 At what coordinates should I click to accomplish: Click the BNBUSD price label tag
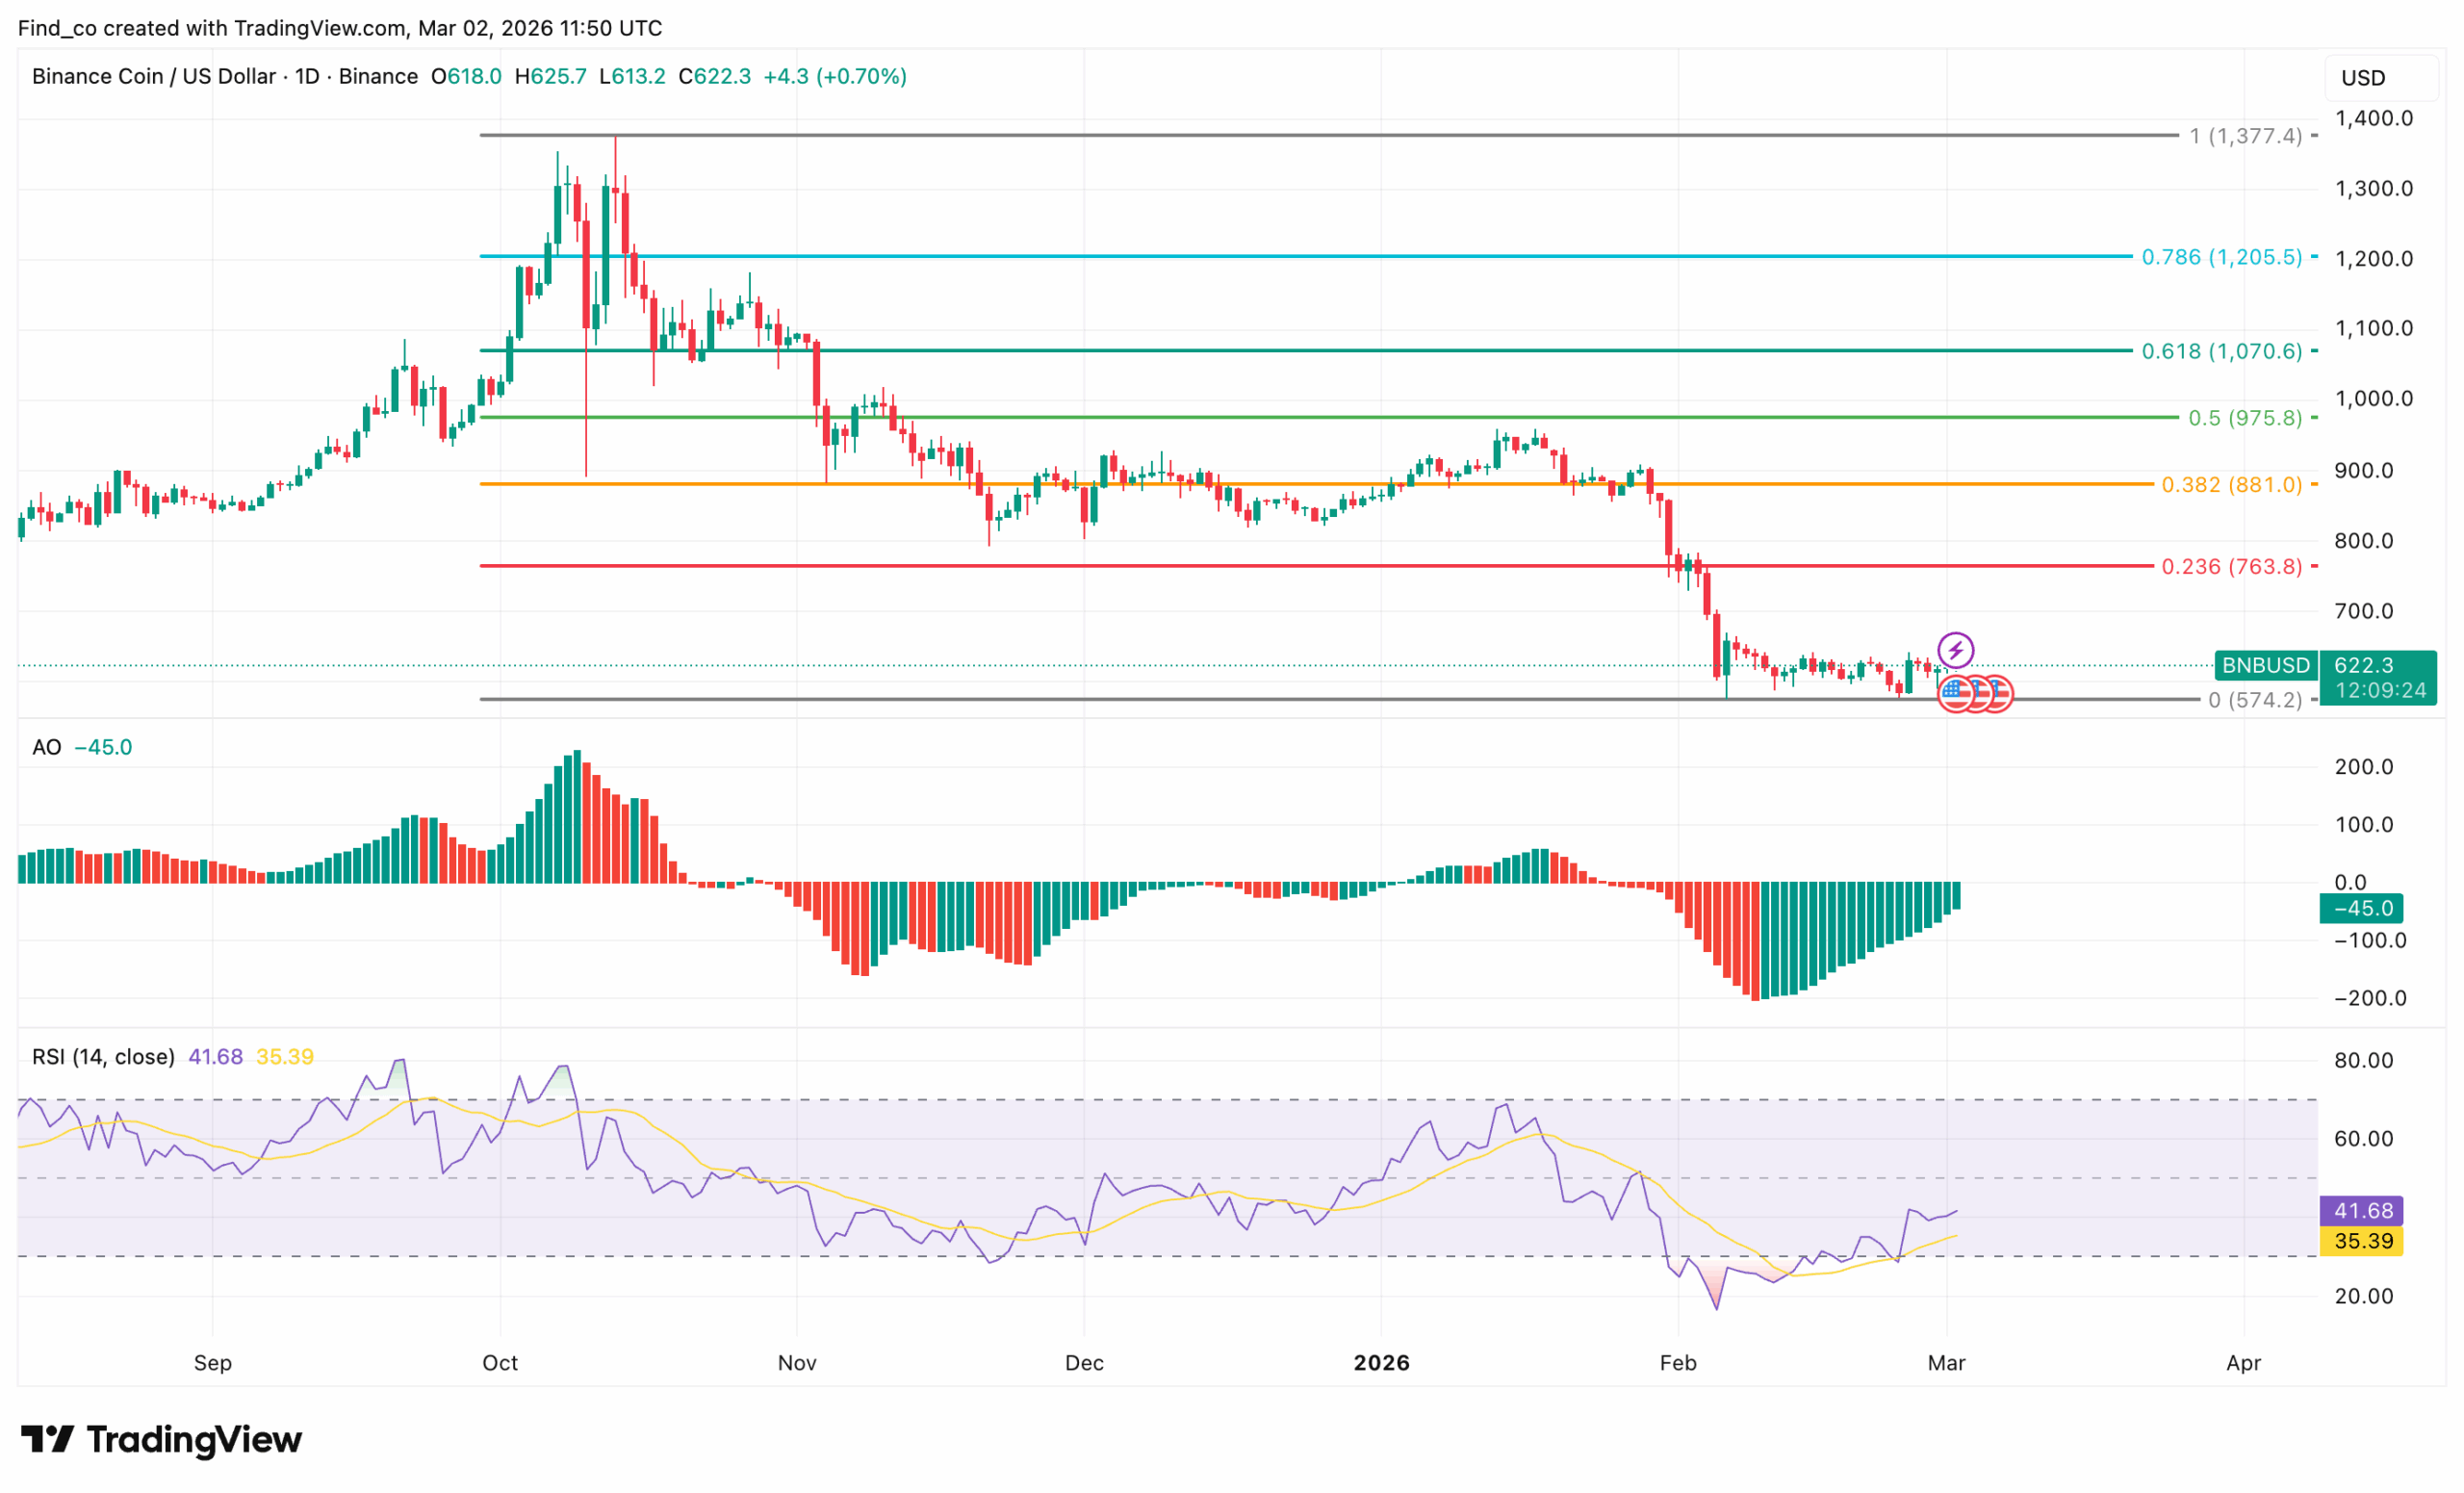click(2266, 665)
